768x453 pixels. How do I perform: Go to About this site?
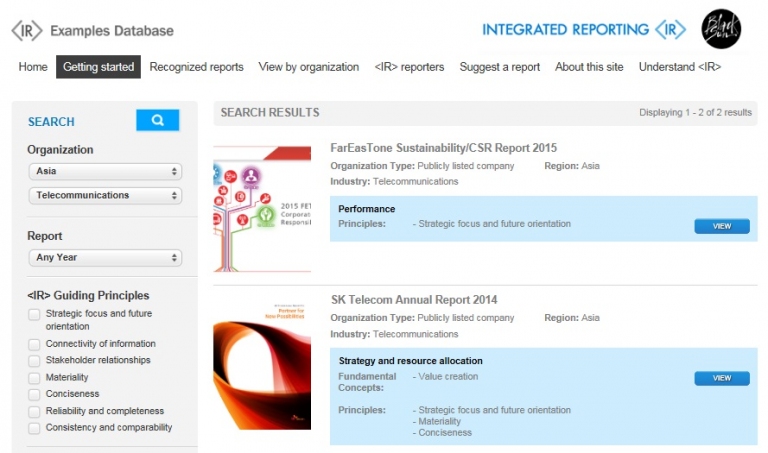pyautogui.click(x=589, y=67)
